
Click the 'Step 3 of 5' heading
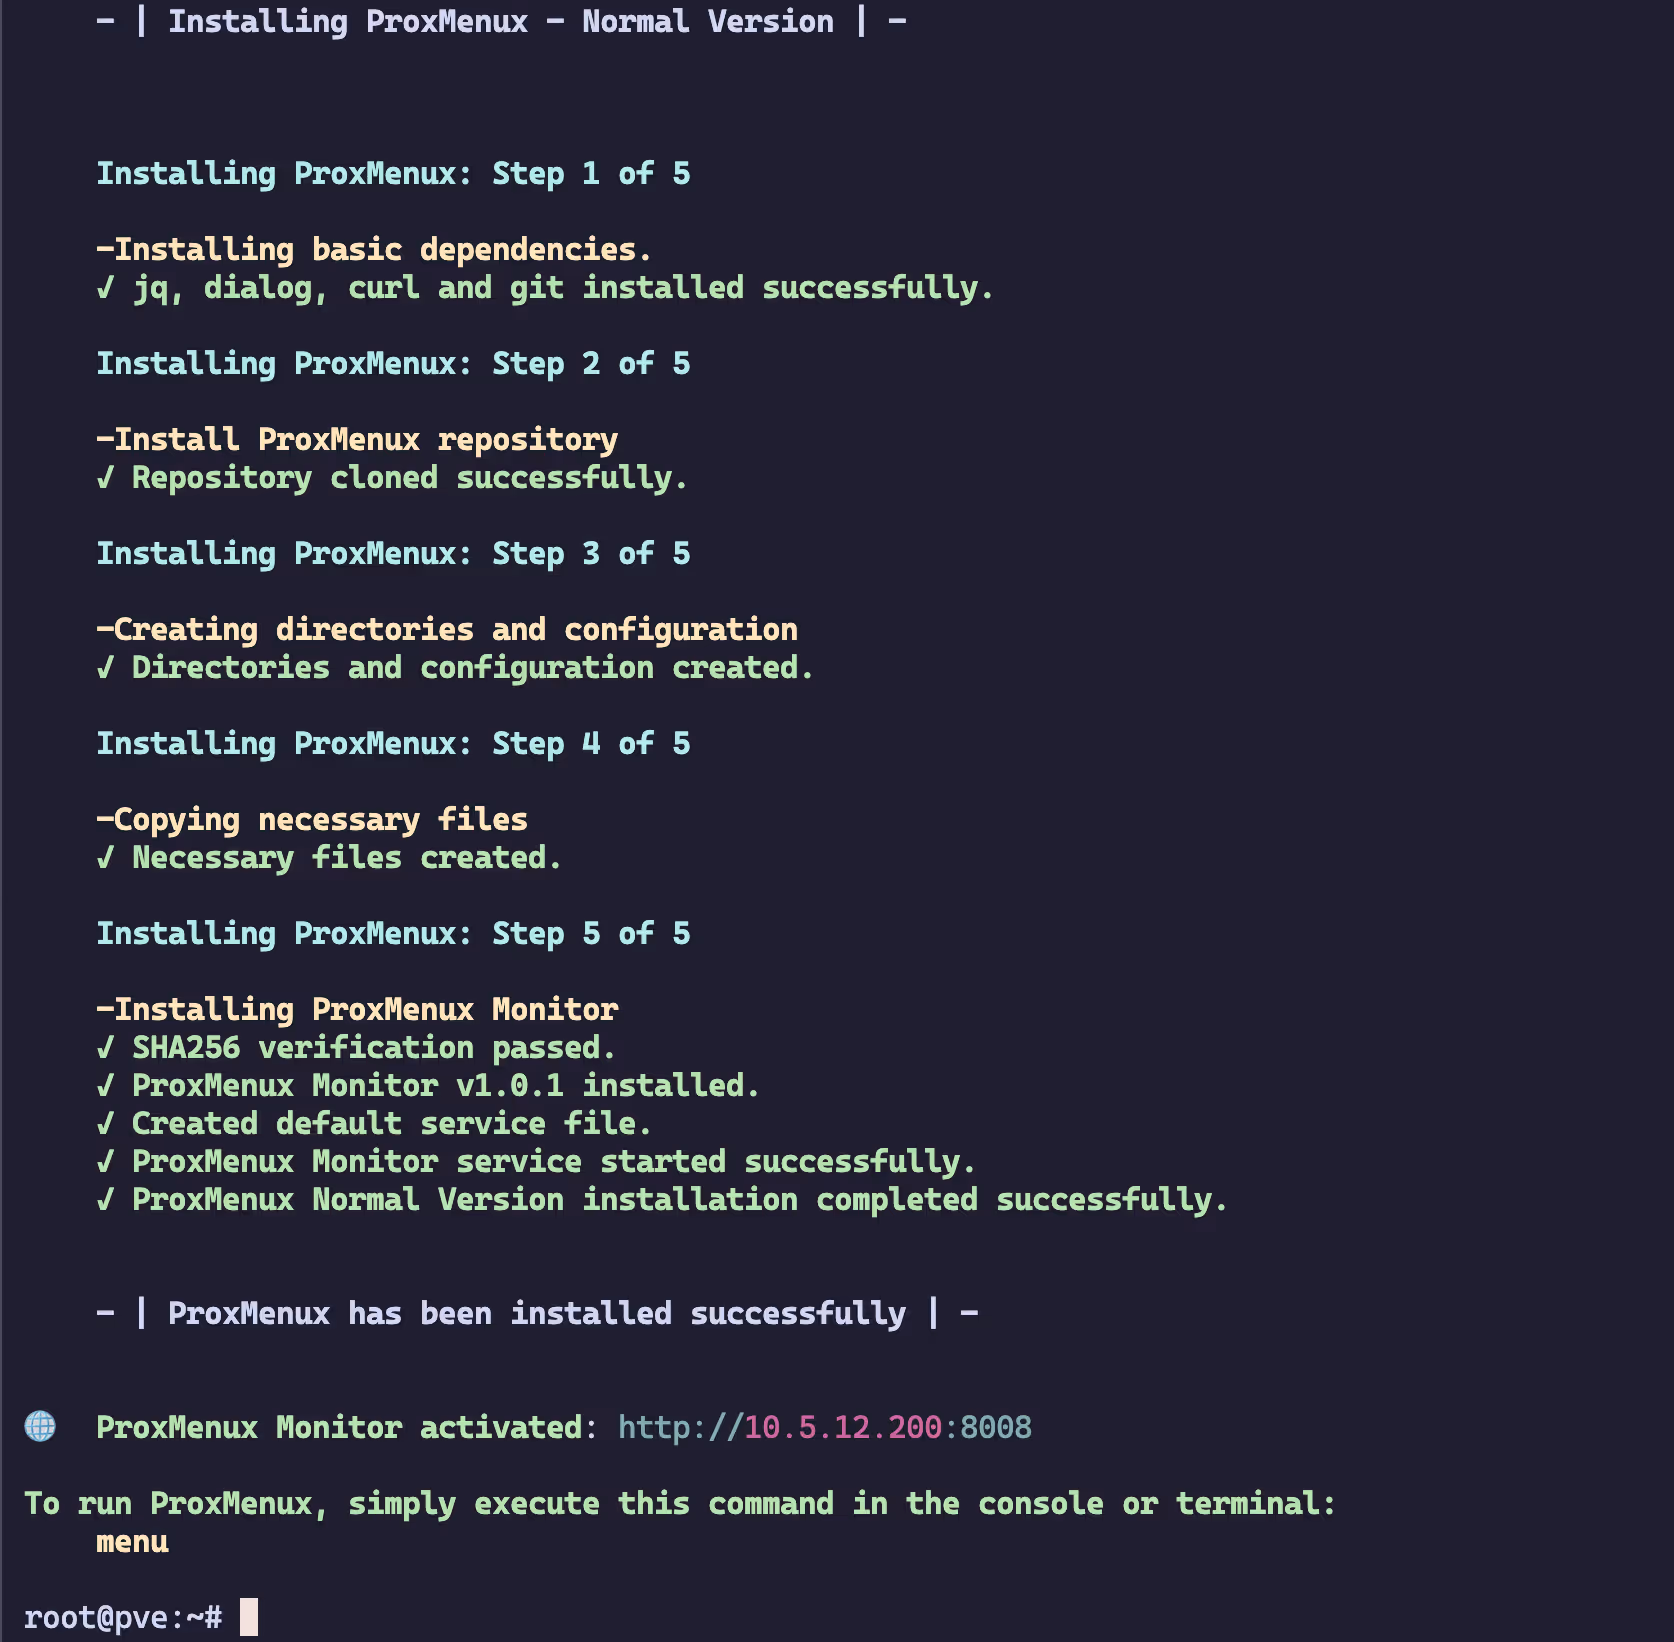point(393,554)
